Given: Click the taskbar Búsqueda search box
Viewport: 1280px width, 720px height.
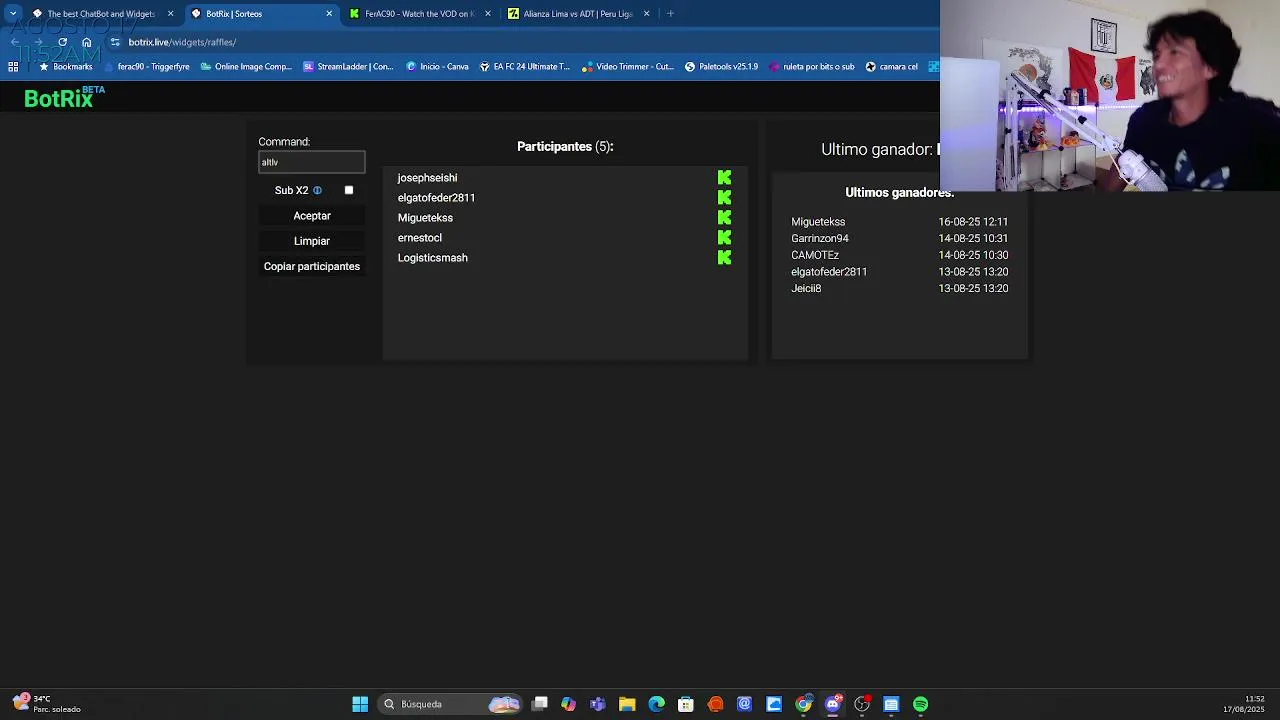Looking at the screenshot, I should click(x=452, y=704).
